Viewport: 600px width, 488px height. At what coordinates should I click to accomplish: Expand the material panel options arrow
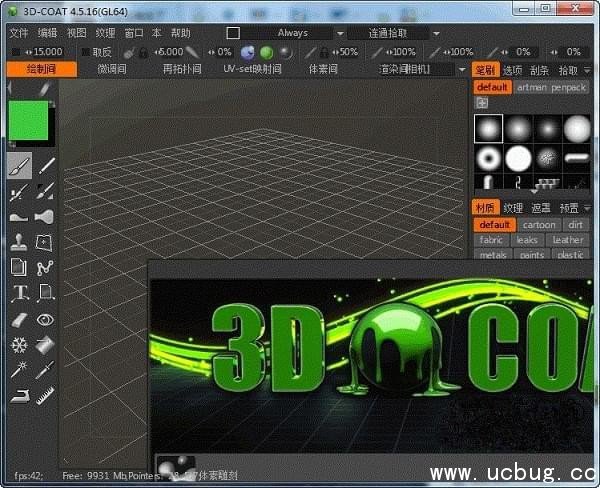pos(587,208)
